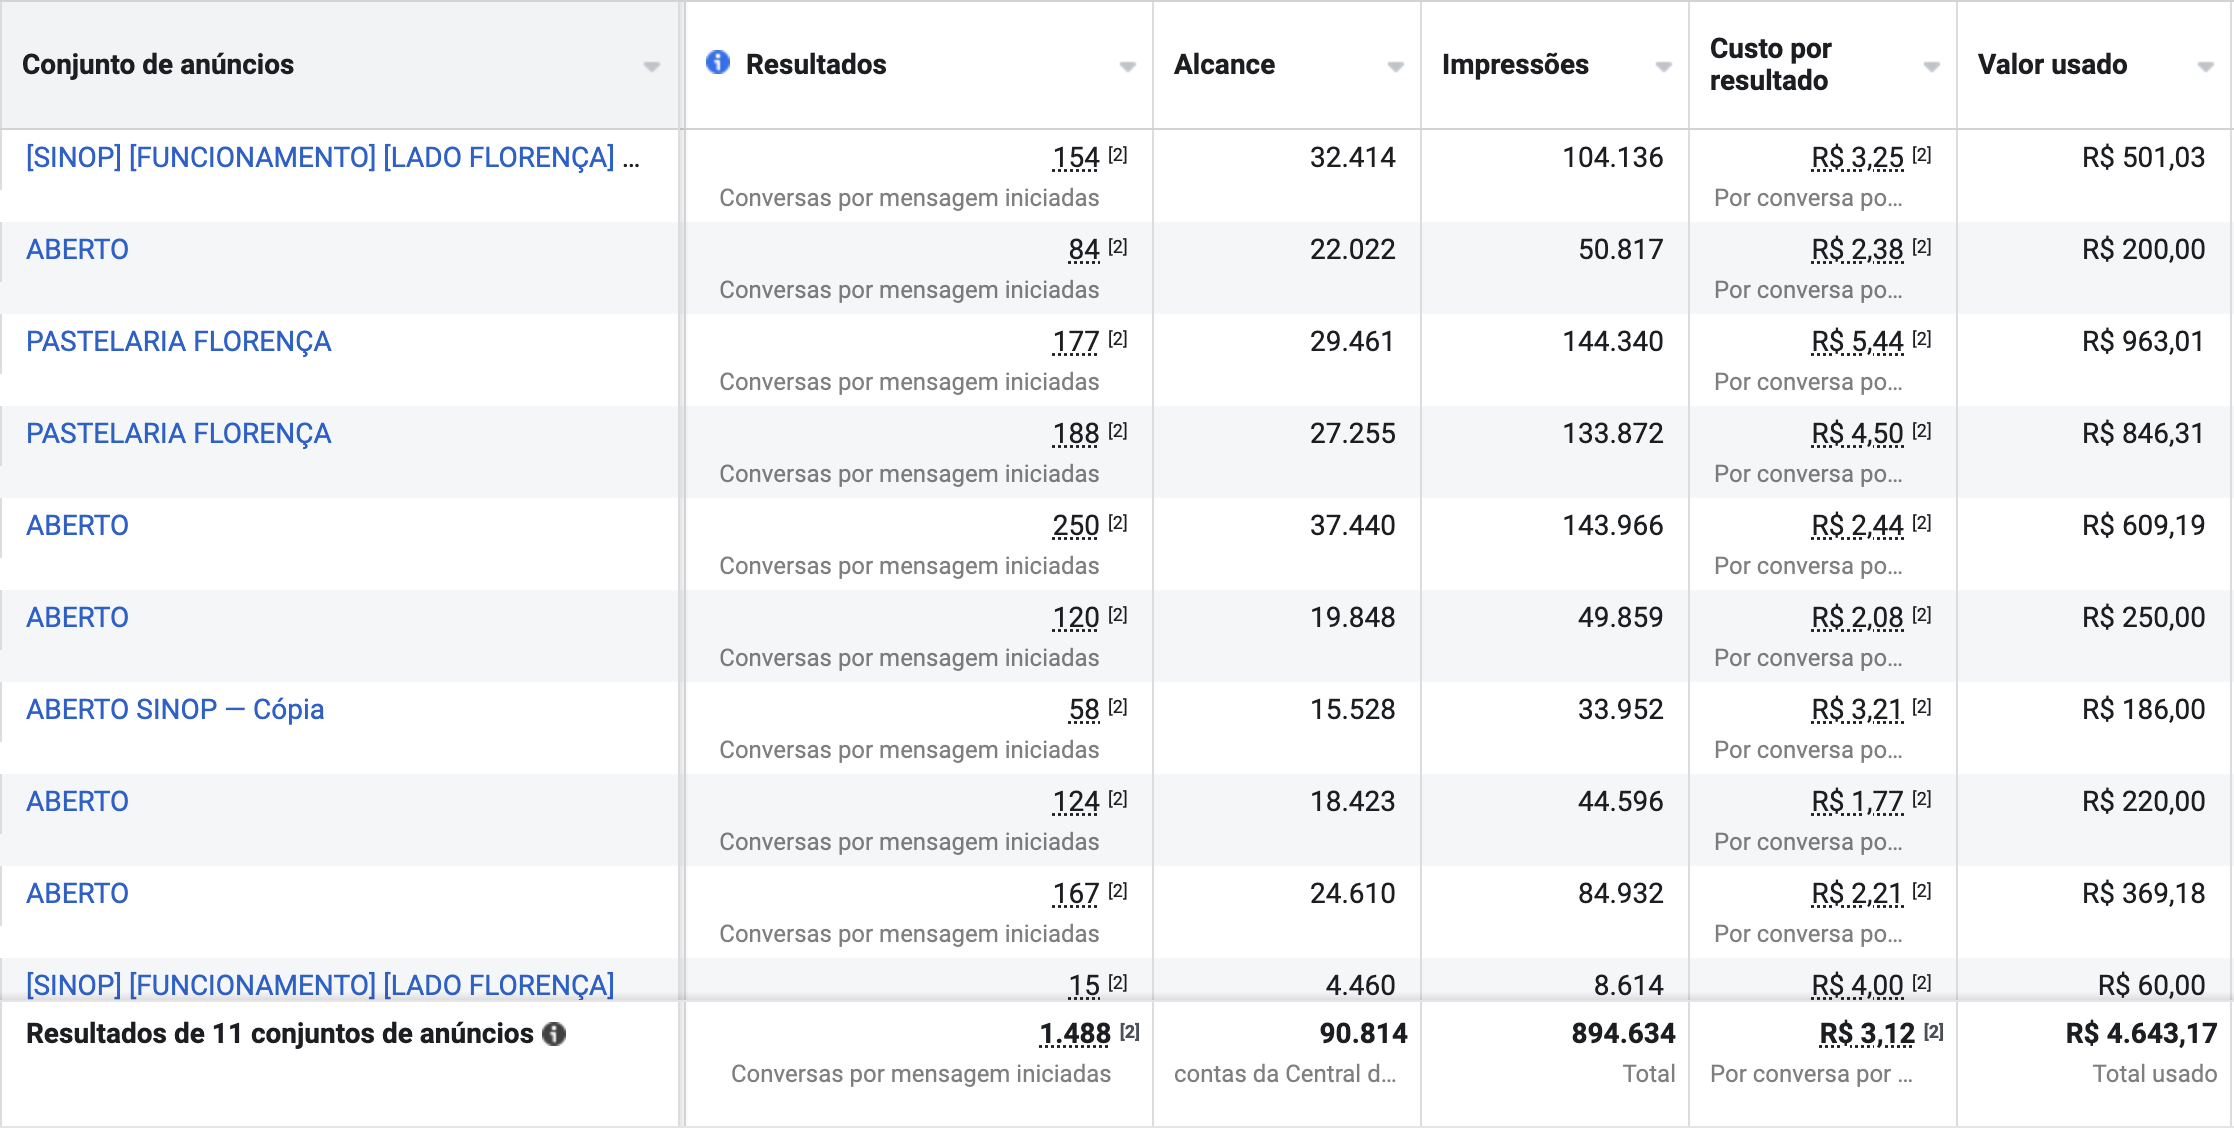Screen dimensions: 2234x1128
Task: Click the 167 results value
Action: pyautogui.click(x=1076, y=894)
